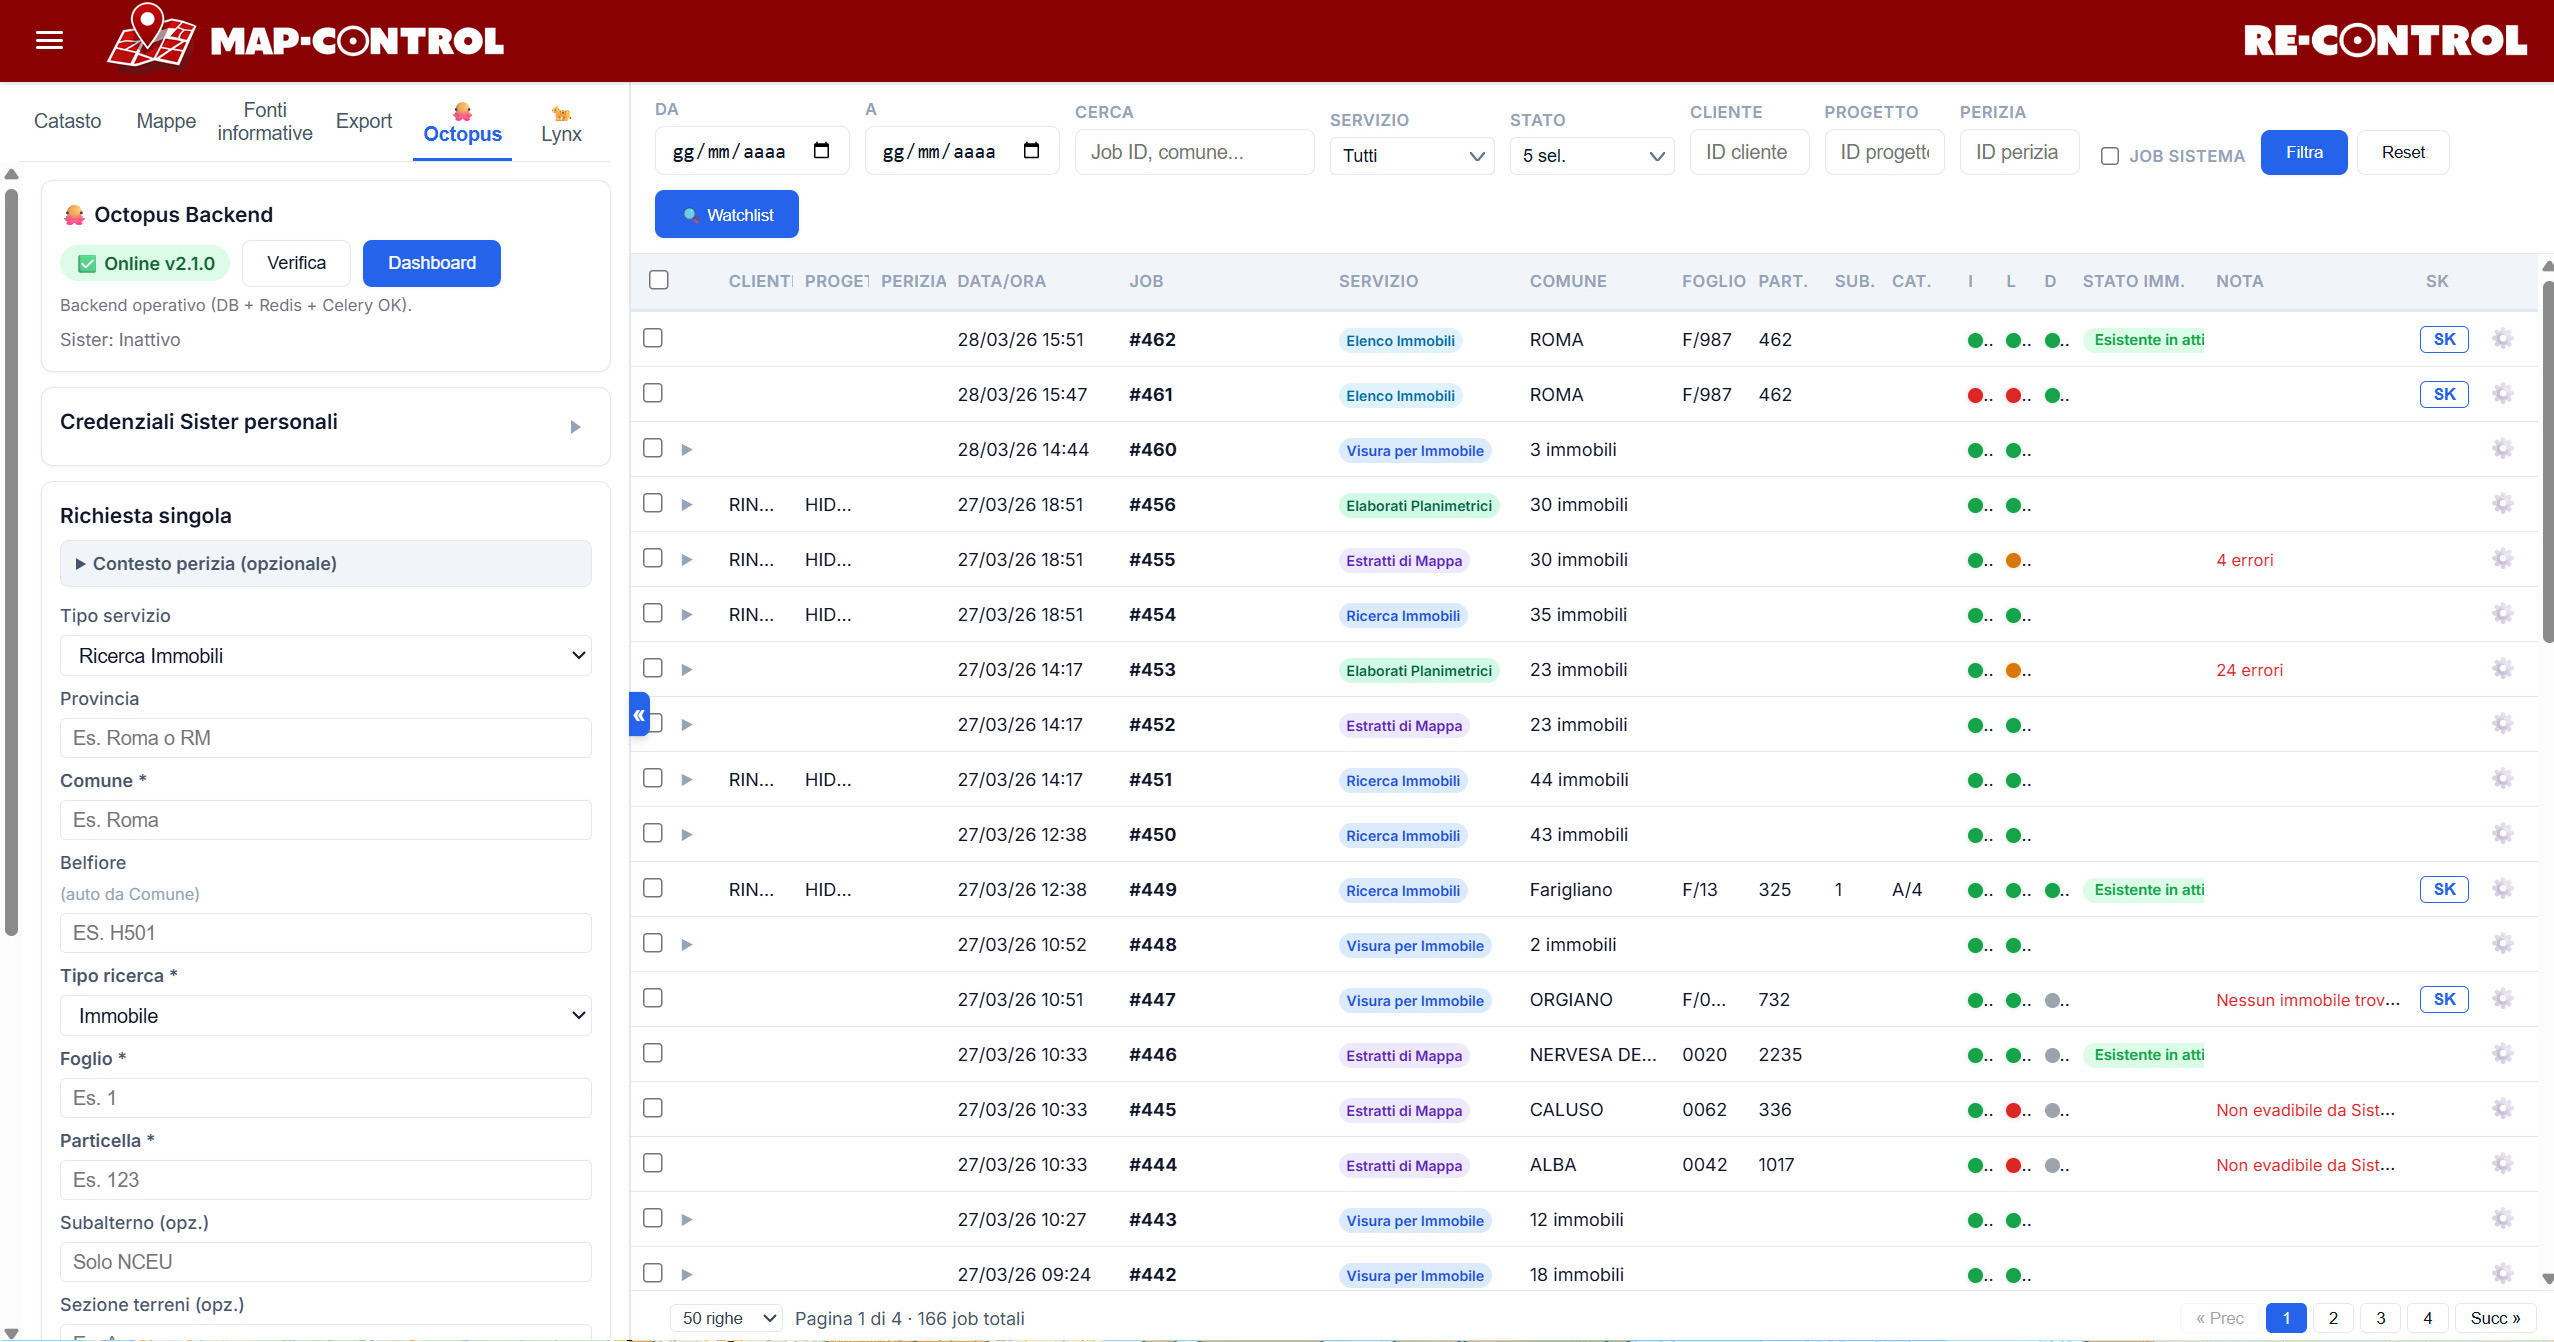Open the hamburger menu

[x=49, y=40]
